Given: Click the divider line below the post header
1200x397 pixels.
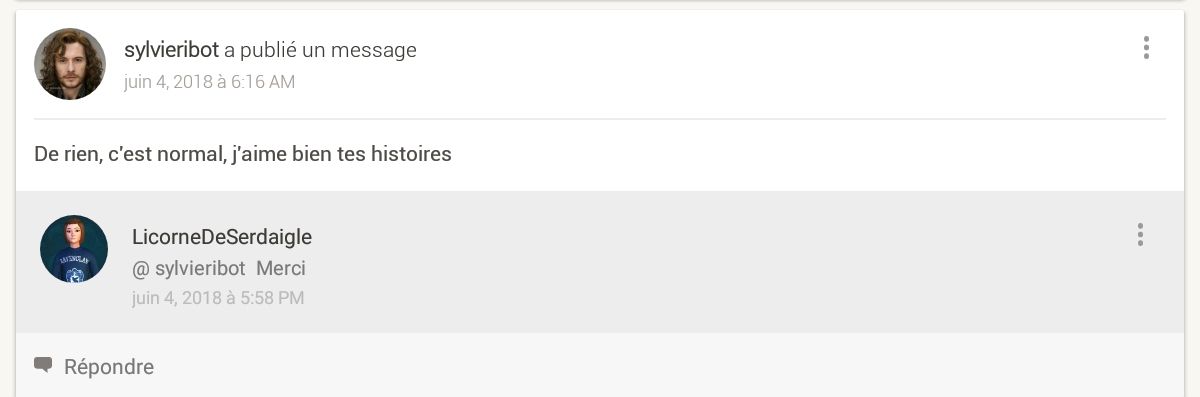Looking at the screenshot, I should [x=600, y=119].
